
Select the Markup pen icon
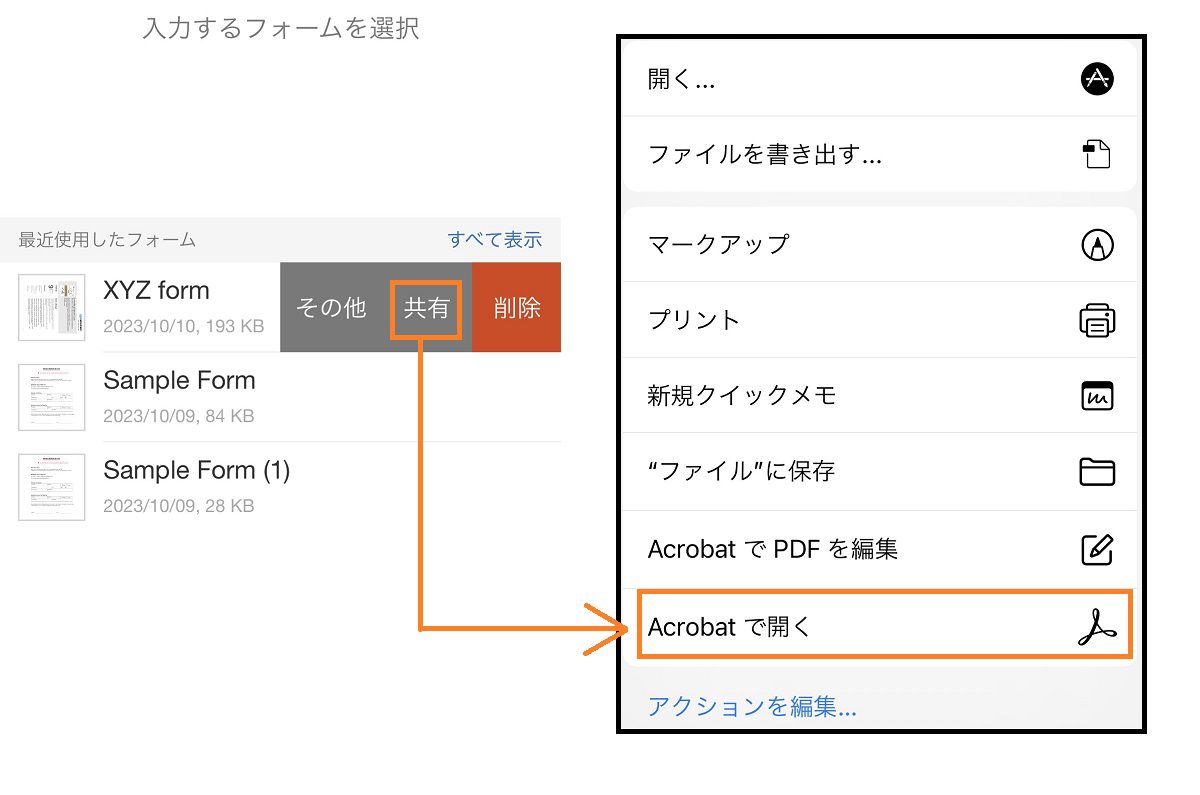(1097, 243)
